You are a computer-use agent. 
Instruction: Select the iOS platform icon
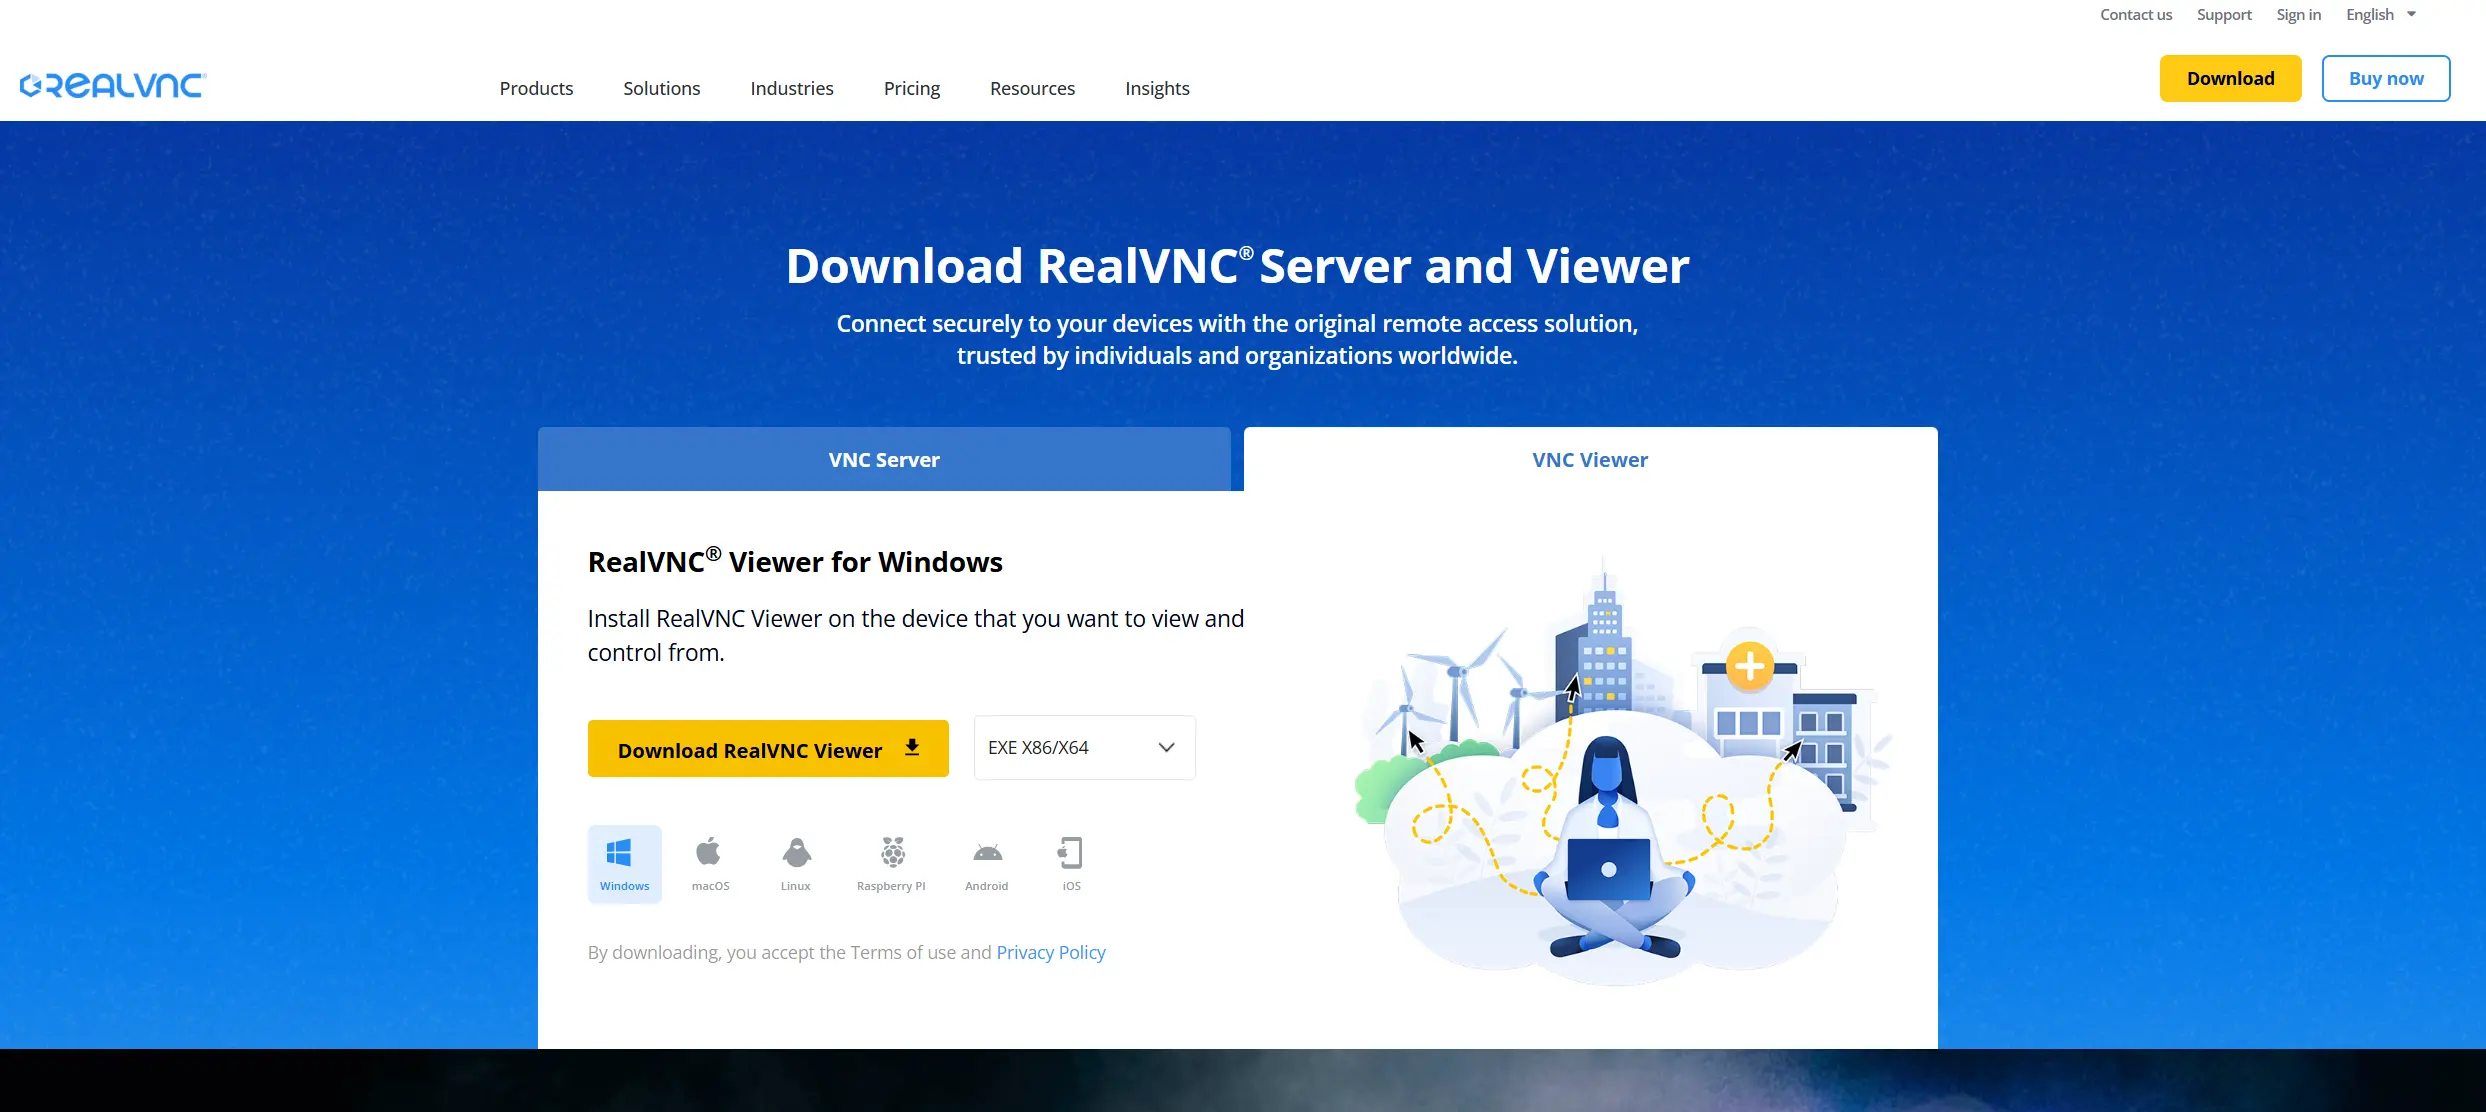pos(1070,862)
